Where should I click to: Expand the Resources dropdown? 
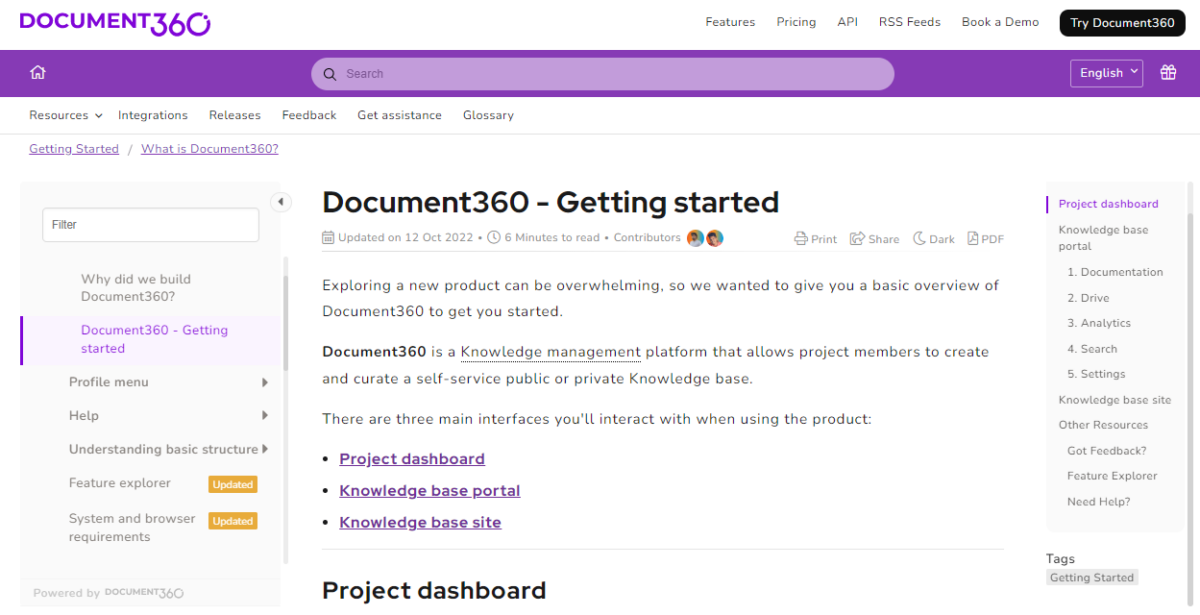point(65,115)
